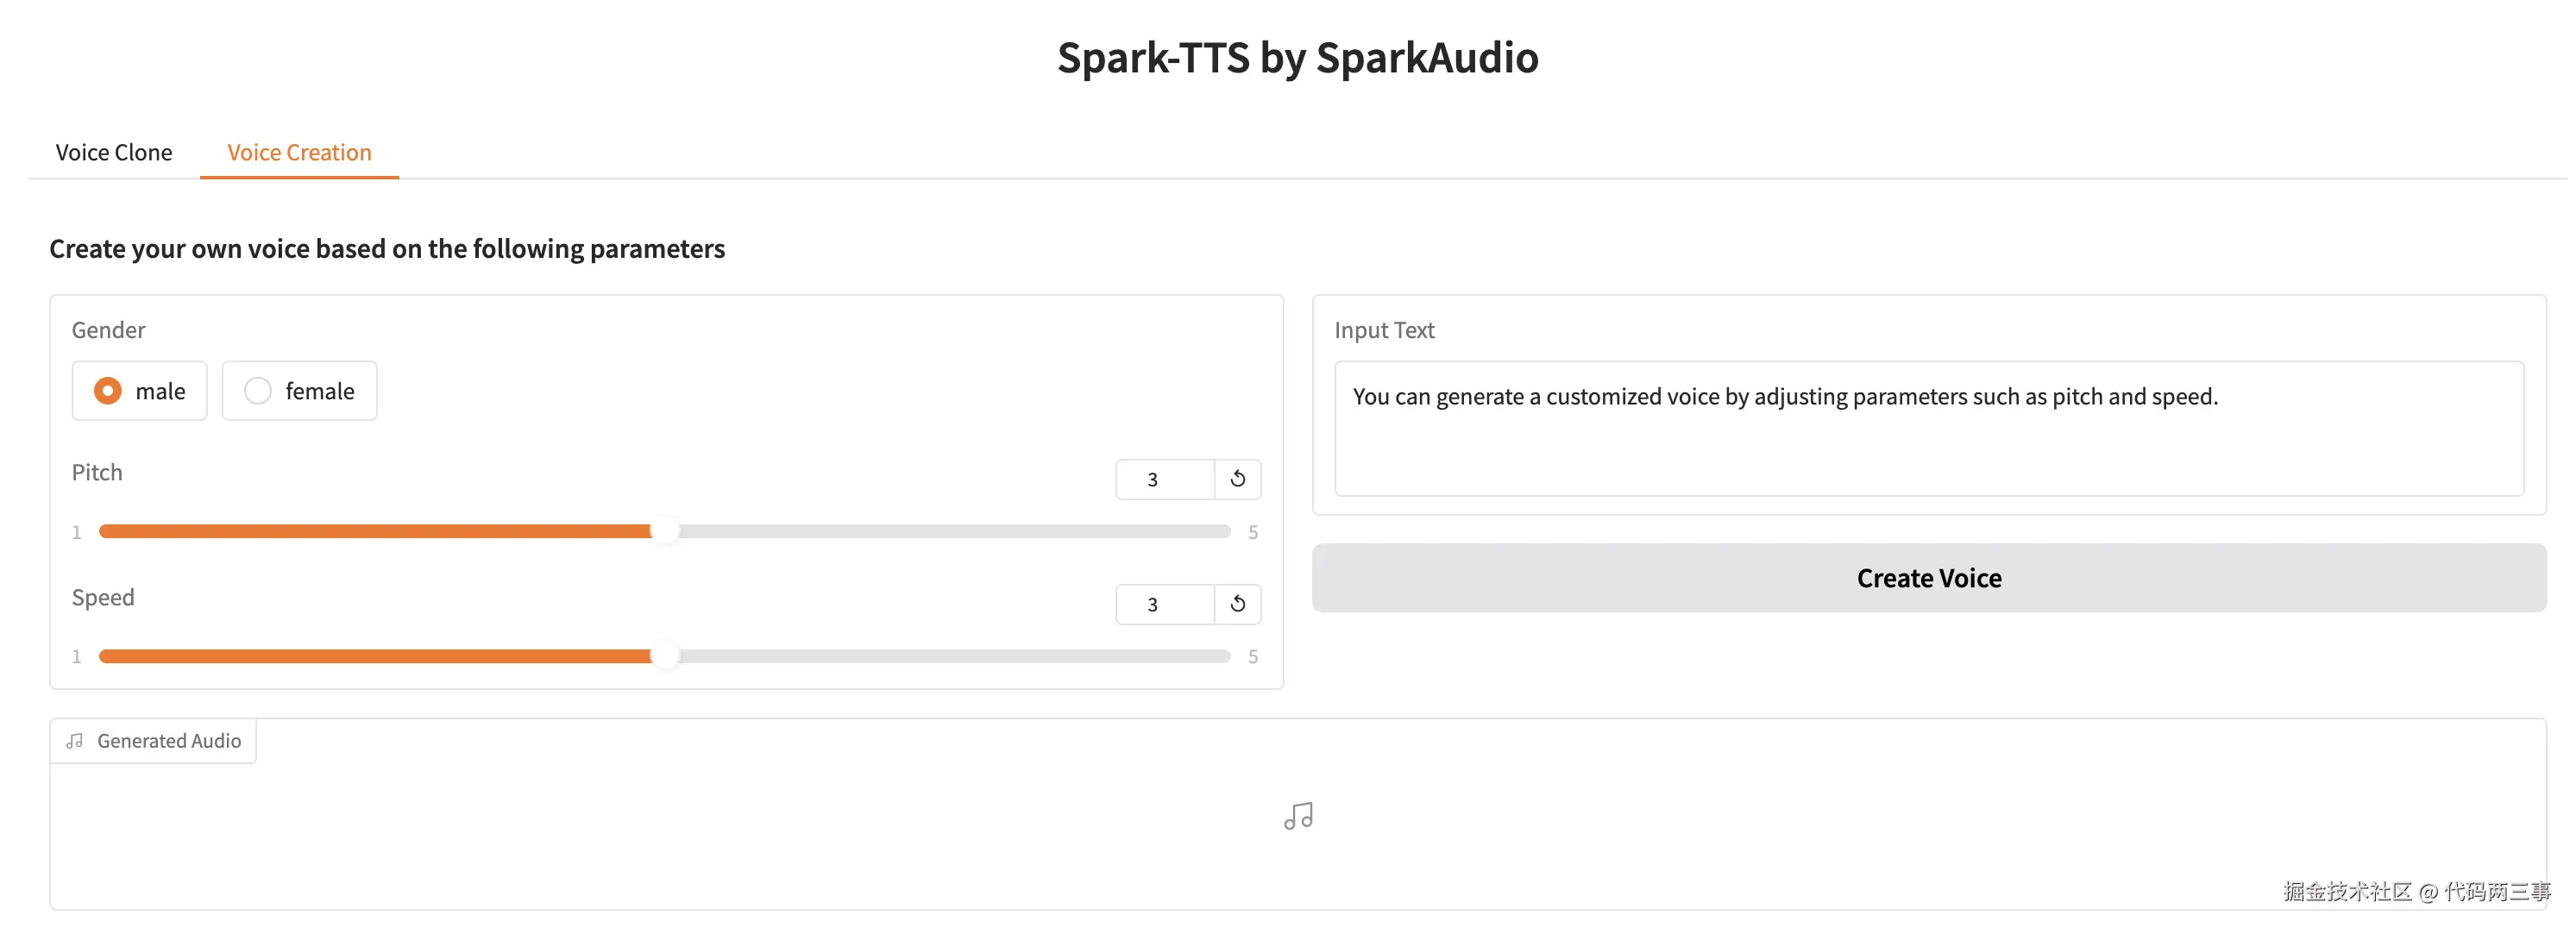The width and height of the screenshot is (2576, 928).
Task: Click the Speed slider minimum label 1
Action: pyautogui.click(x=76, y=657)
